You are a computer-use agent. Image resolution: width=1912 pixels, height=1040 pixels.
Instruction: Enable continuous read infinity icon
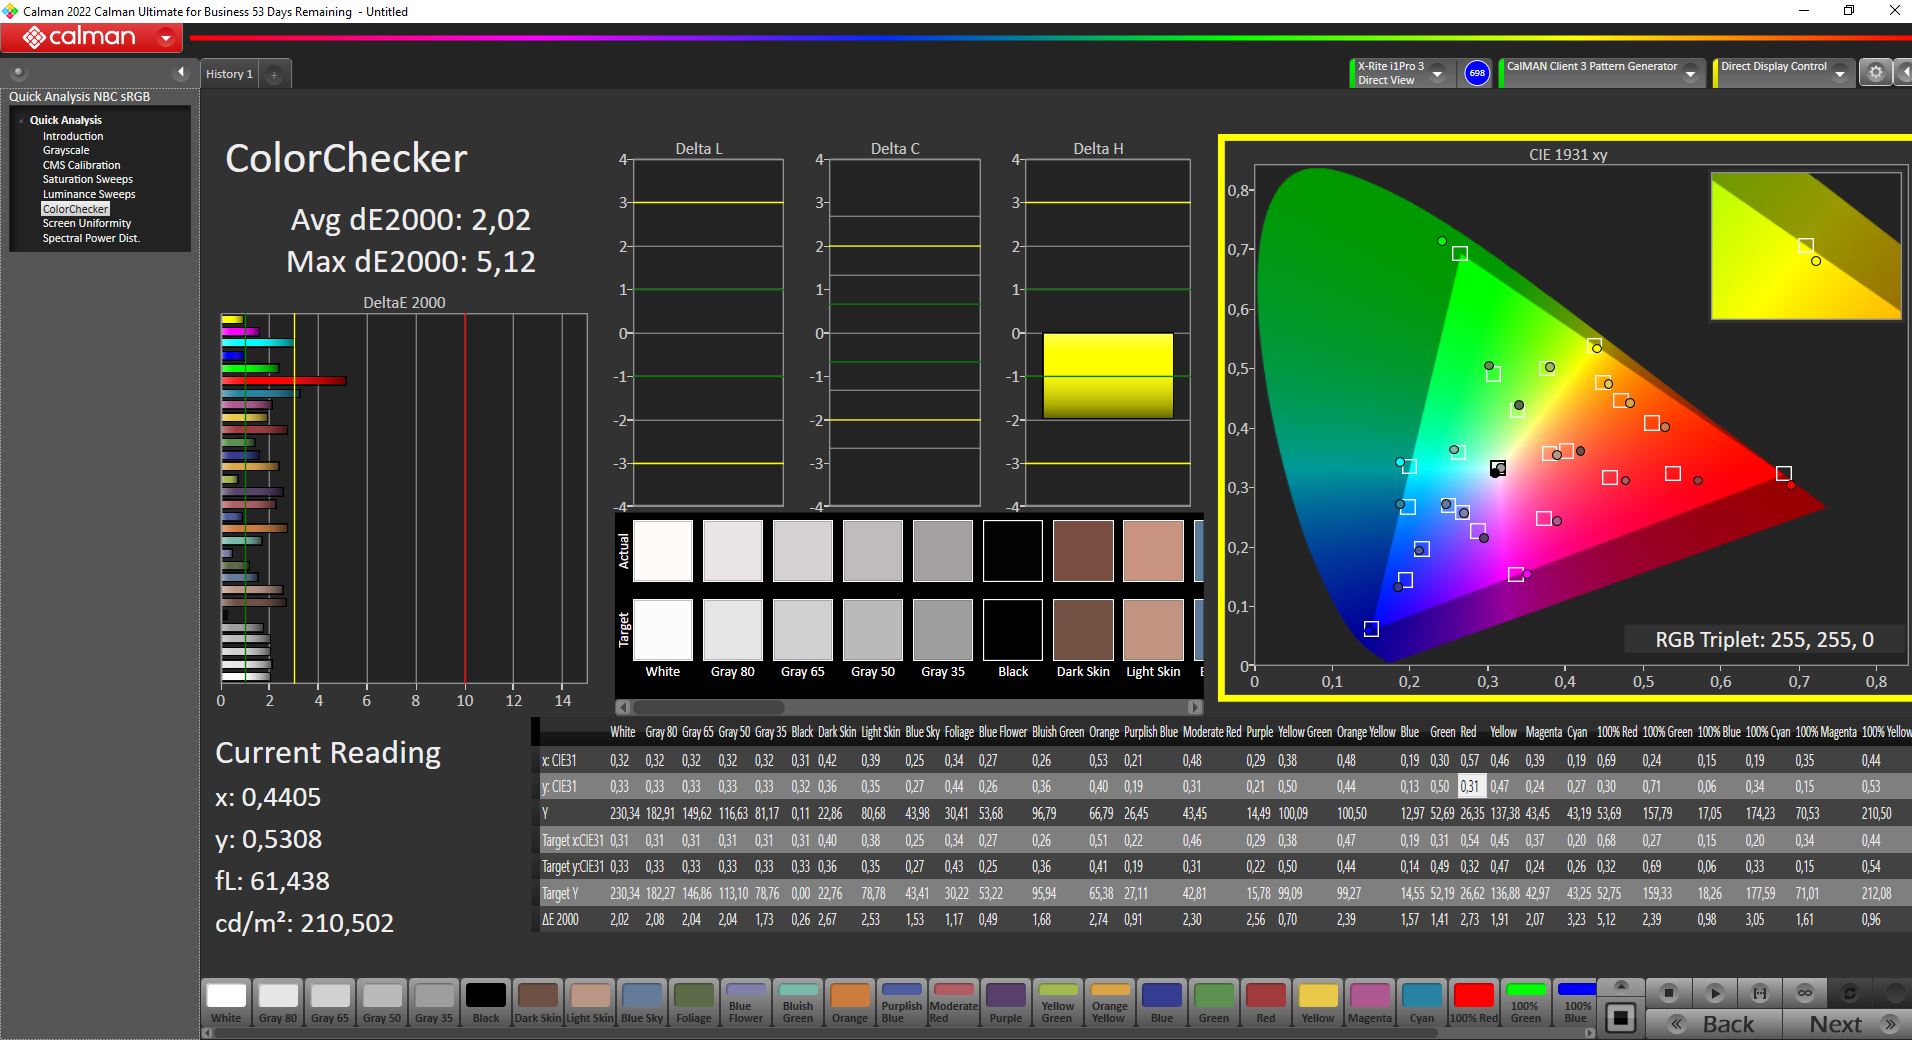pyautogui.click(x=1805, y=993)
